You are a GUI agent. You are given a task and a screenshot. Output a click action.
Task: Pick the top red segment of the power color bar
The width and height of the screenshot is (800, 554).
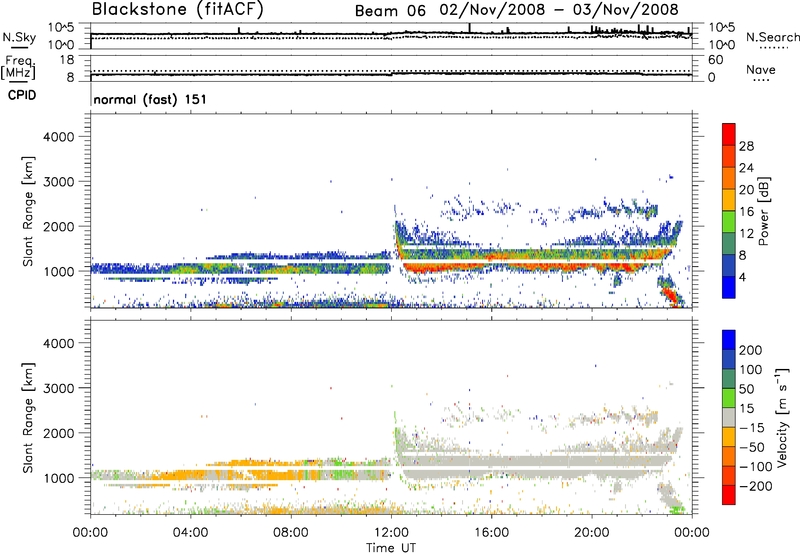coord(729,134)
